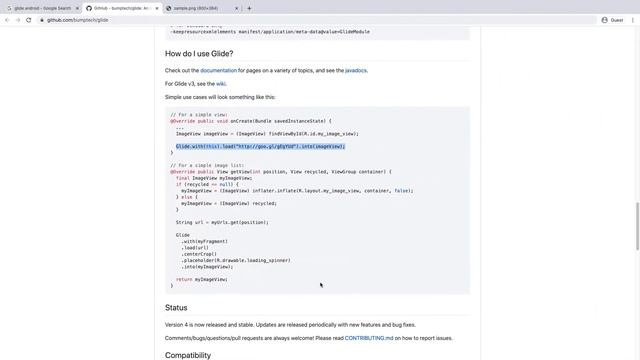Viewport: 640px width, 360px height.
Task: Switch to the glide android Google Search tab
Action: click(42, 8)
